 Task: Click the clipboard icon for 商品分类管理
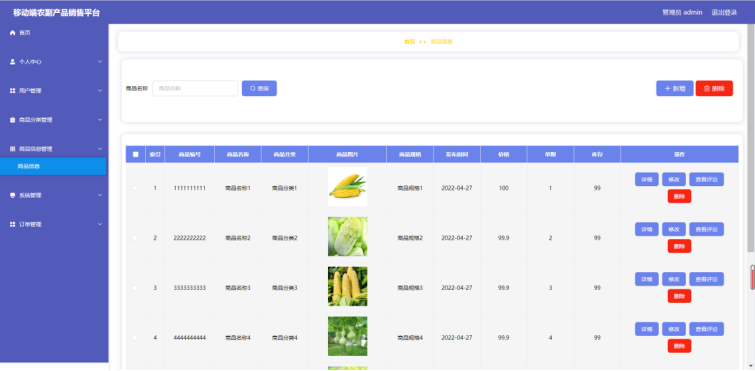13,120
